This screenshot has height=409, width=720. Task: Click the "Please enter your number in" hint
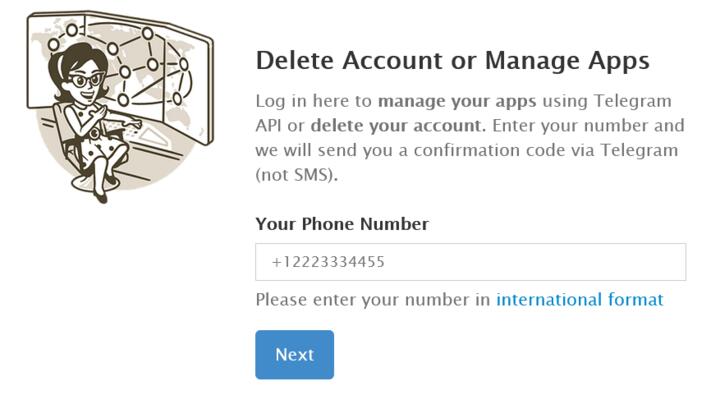[x=373, y=300]
